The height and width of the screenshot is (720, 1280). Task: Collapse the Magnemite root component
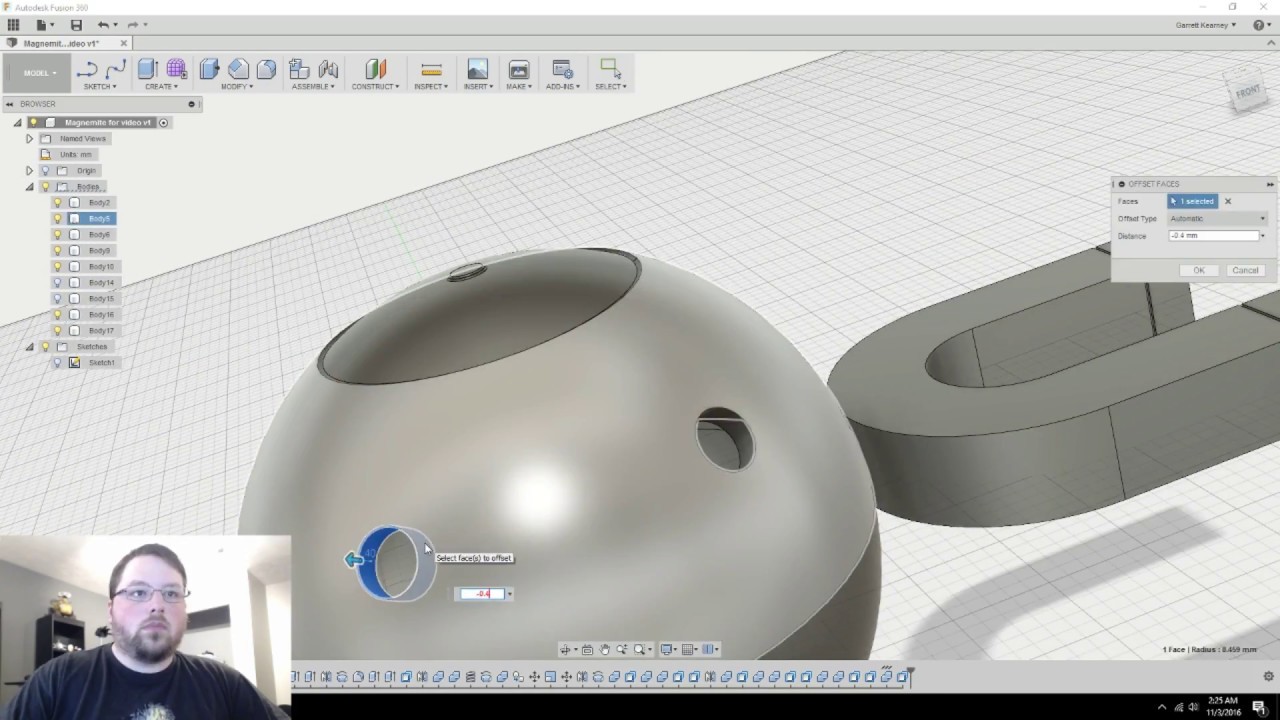[x=17, y=123]
